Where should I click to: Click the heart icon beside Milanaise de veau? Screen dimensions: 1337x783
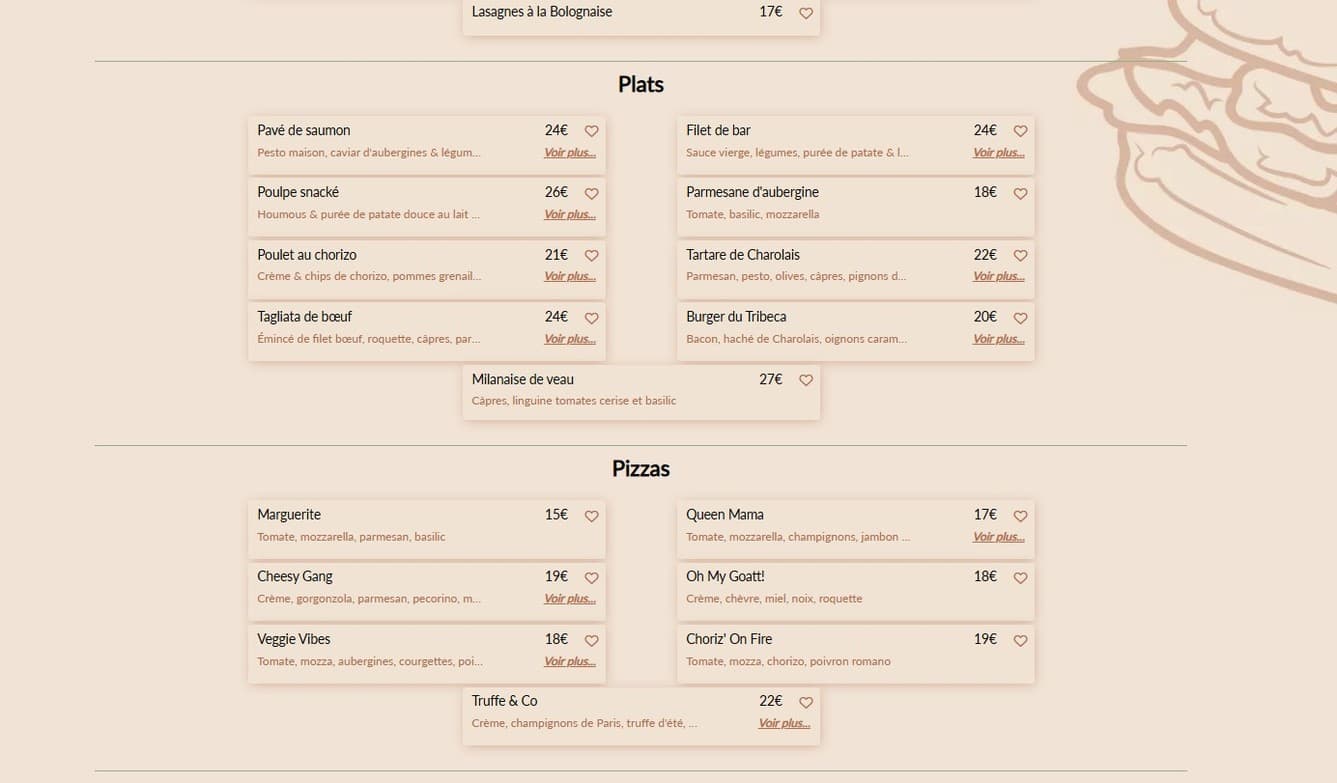(806, 380)
